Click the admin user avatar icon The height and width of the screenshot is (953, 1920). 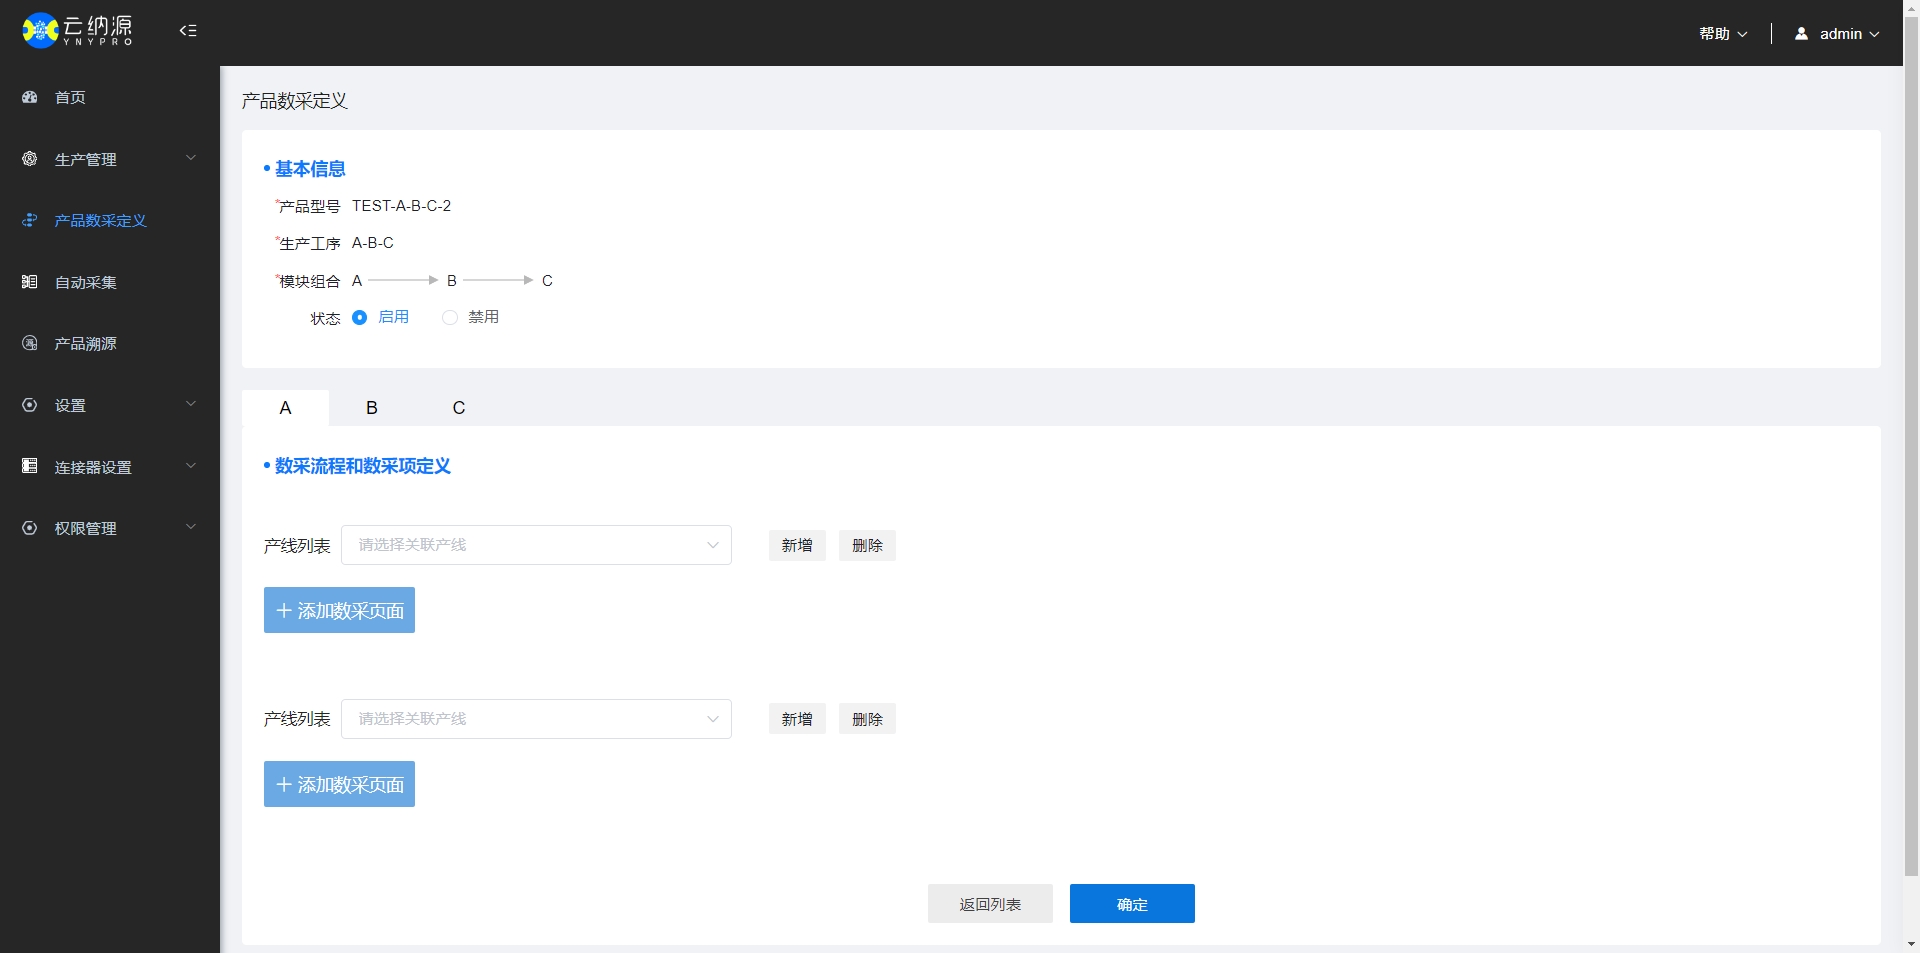(1802, 34)
